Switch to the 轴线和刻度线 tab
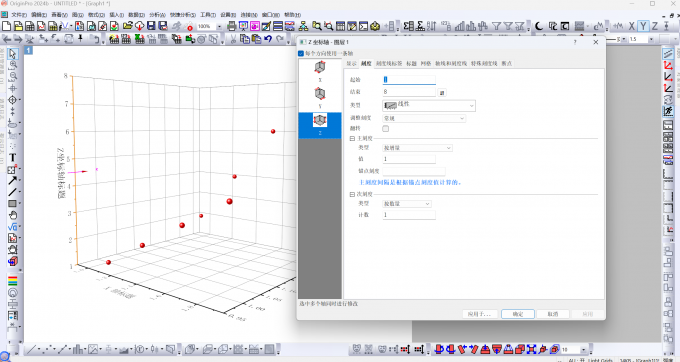Image resolution: width=680 pixels, height=362 pixels. pos(451,63)
